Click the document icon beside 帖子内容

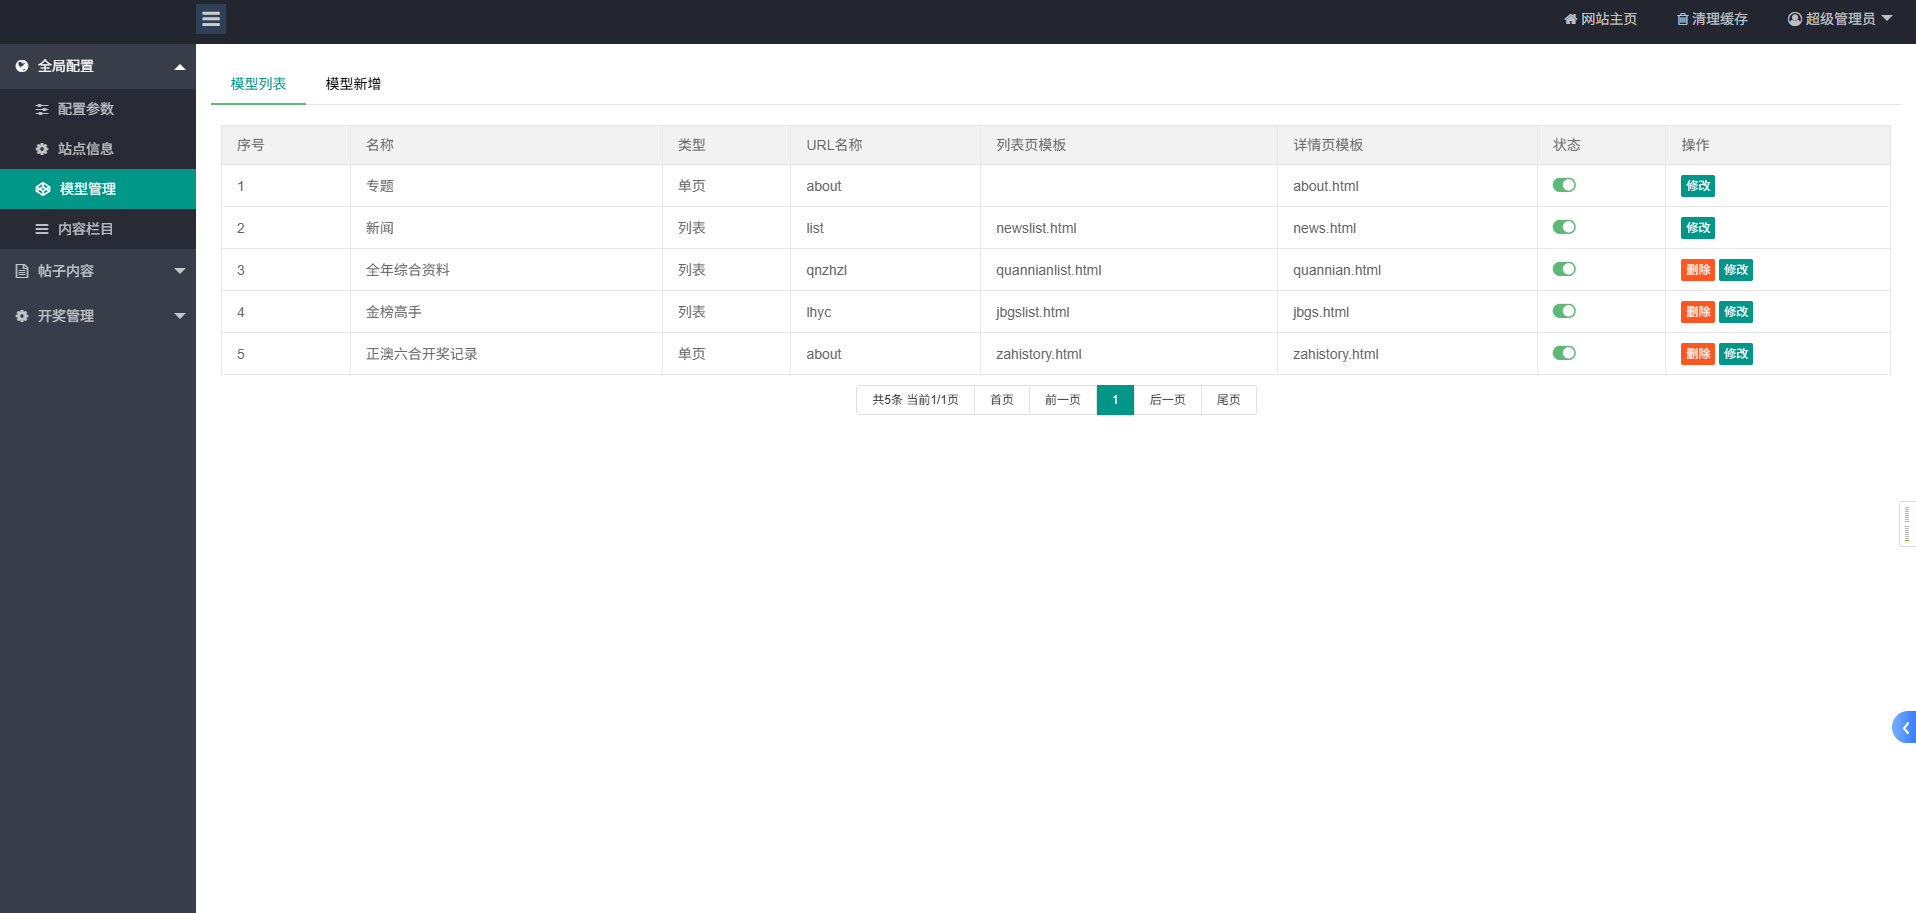[22, 271]
